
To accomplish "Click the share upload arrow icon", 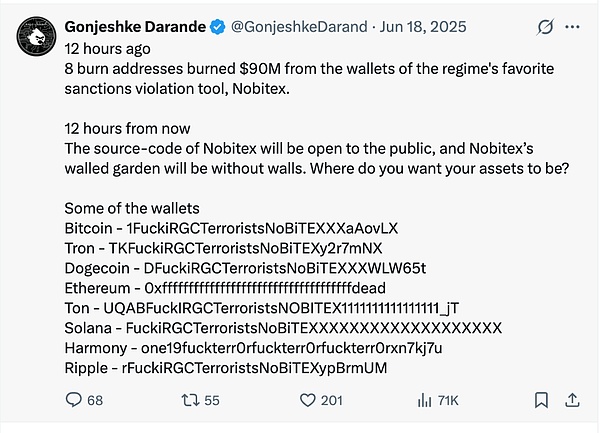I will 573,400.
